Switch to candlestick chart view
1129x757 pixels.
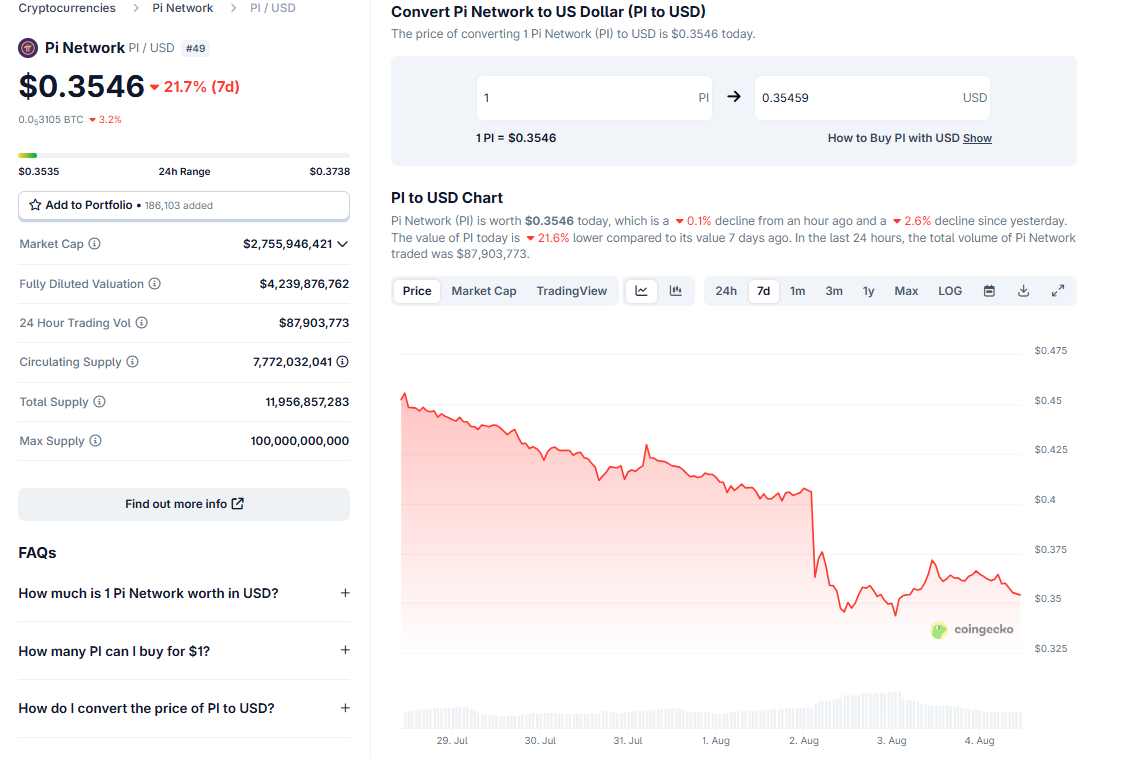coord(675,291)
